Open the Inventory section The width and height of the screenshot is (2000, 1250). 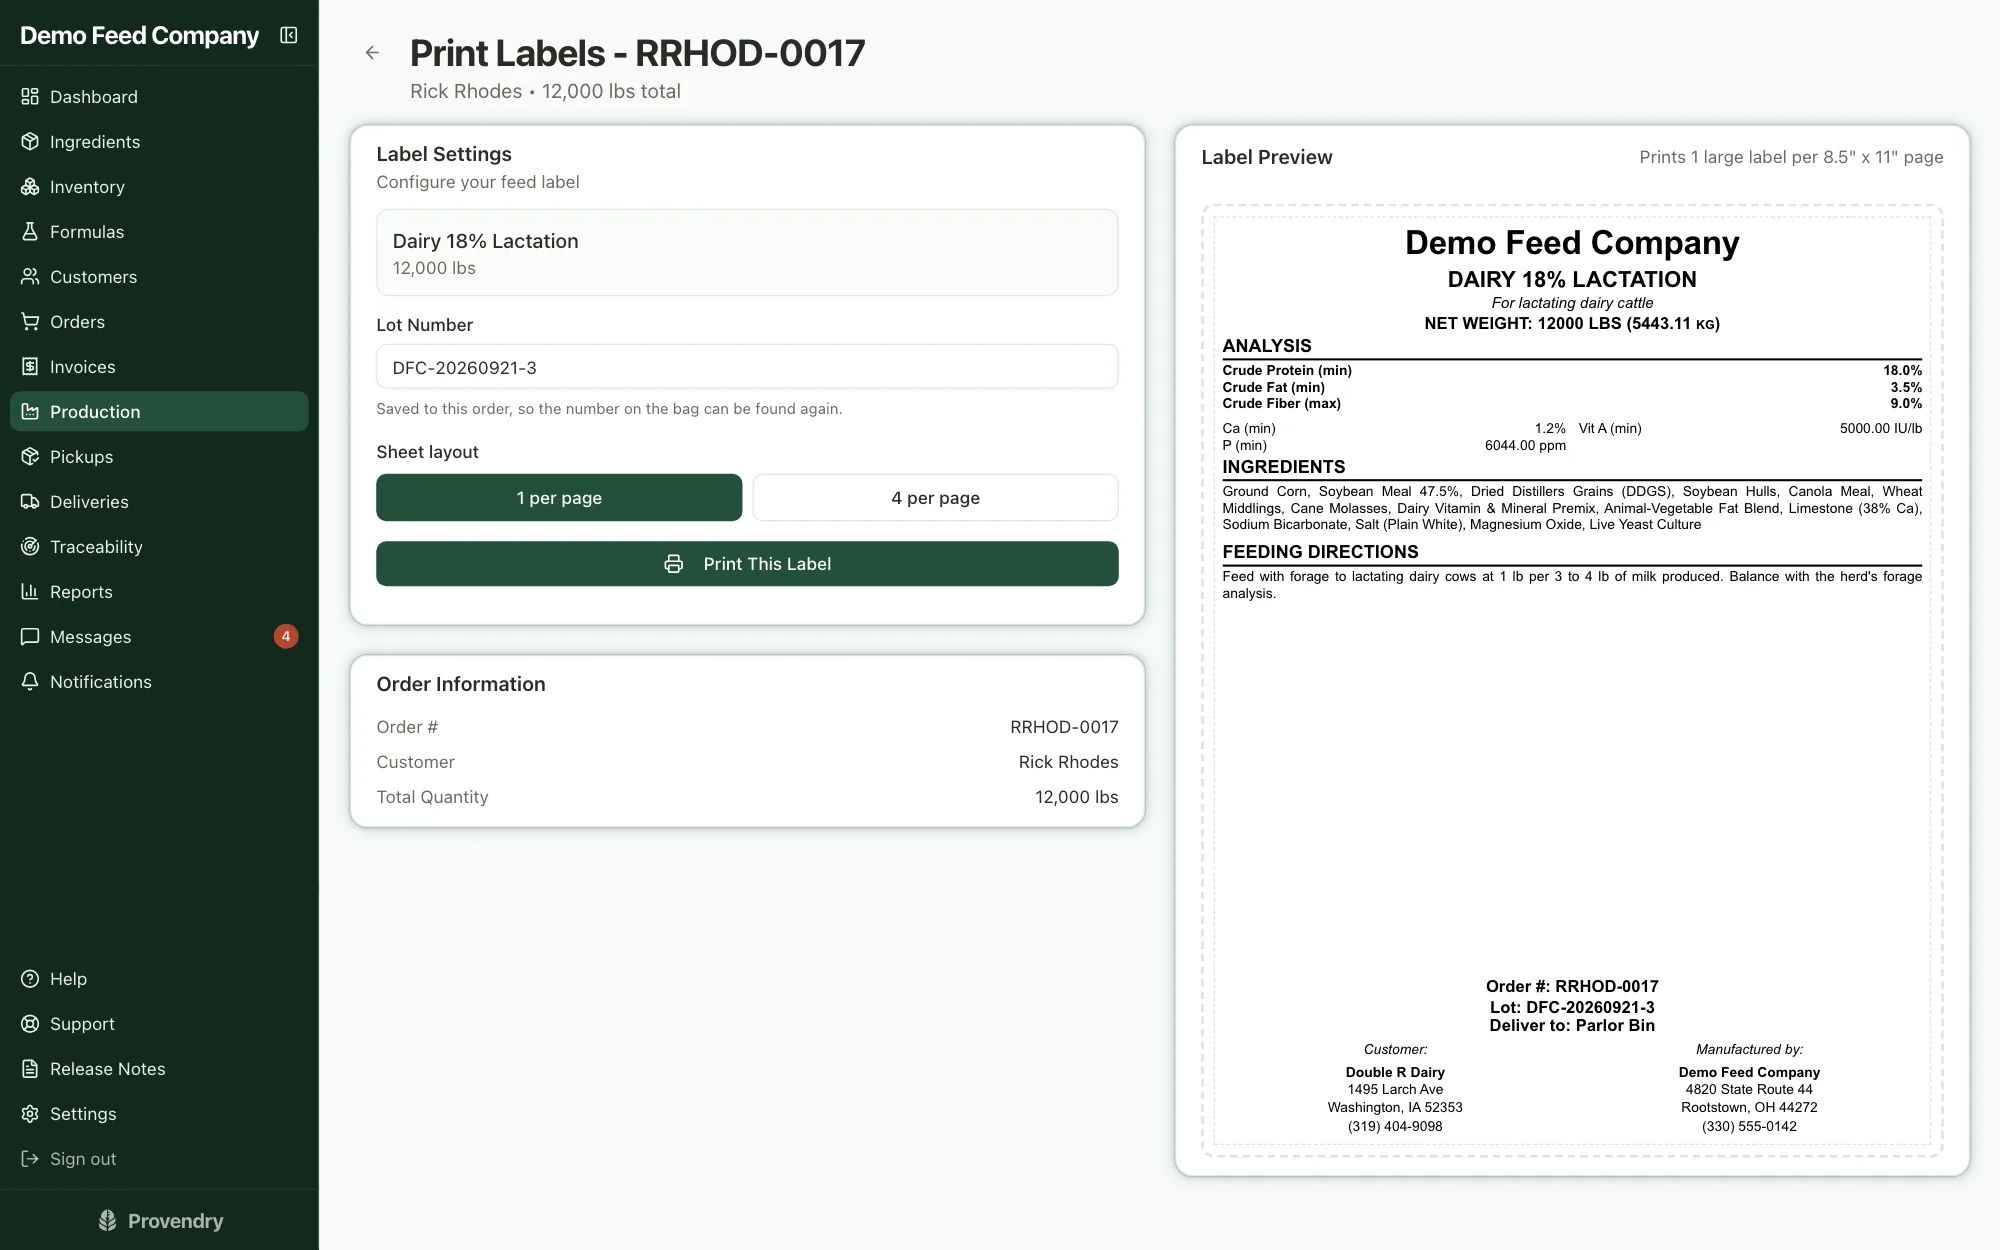(159, 187)
